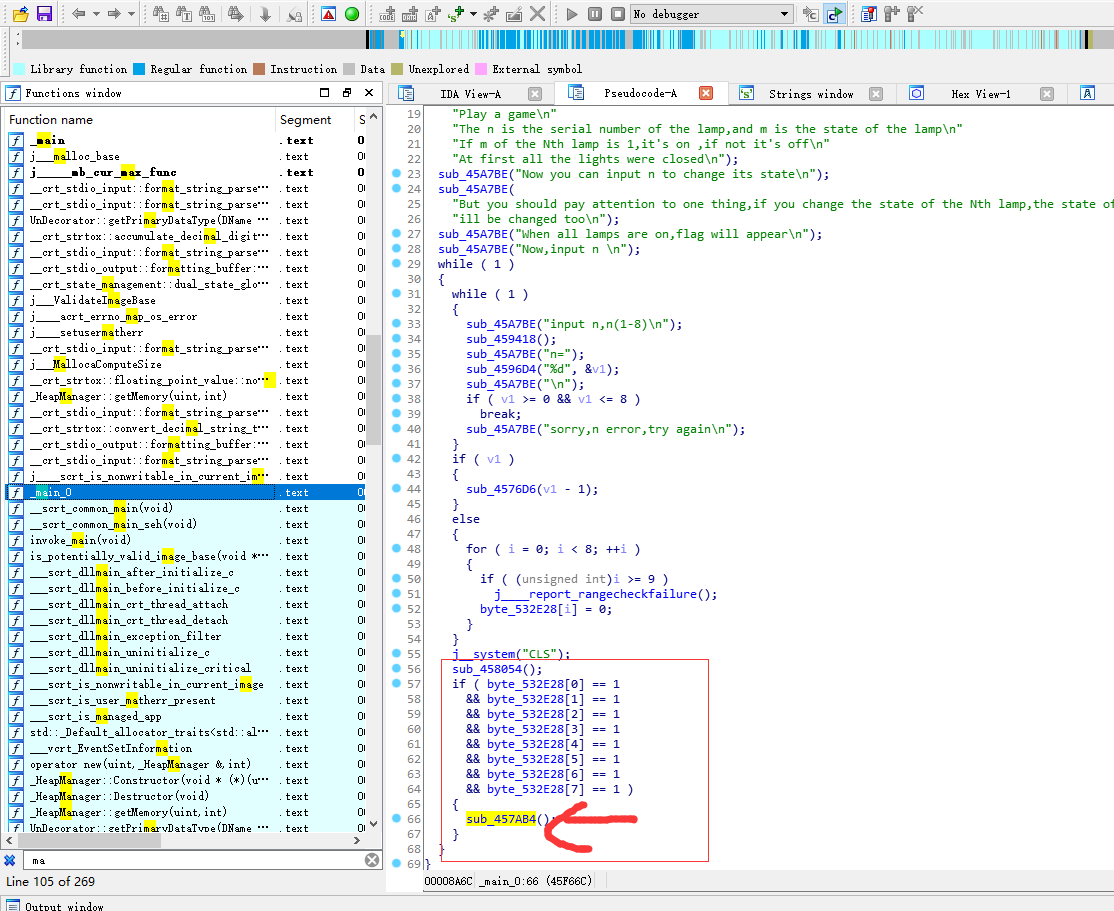The height and width of the screenshot is (911, 1114).
Task: Switch to Hex View-1 tab
Action: (980, 94)
